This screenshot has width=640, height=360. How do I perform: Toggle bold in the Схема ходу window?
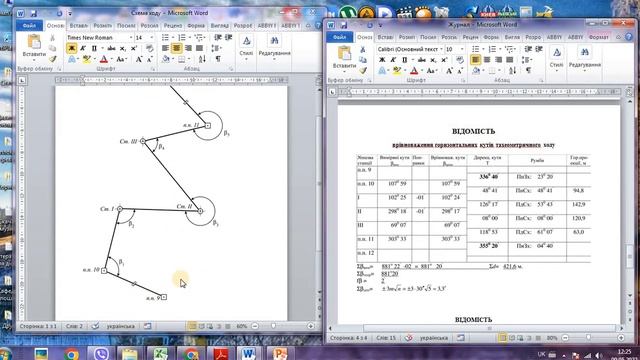point(71,49)
